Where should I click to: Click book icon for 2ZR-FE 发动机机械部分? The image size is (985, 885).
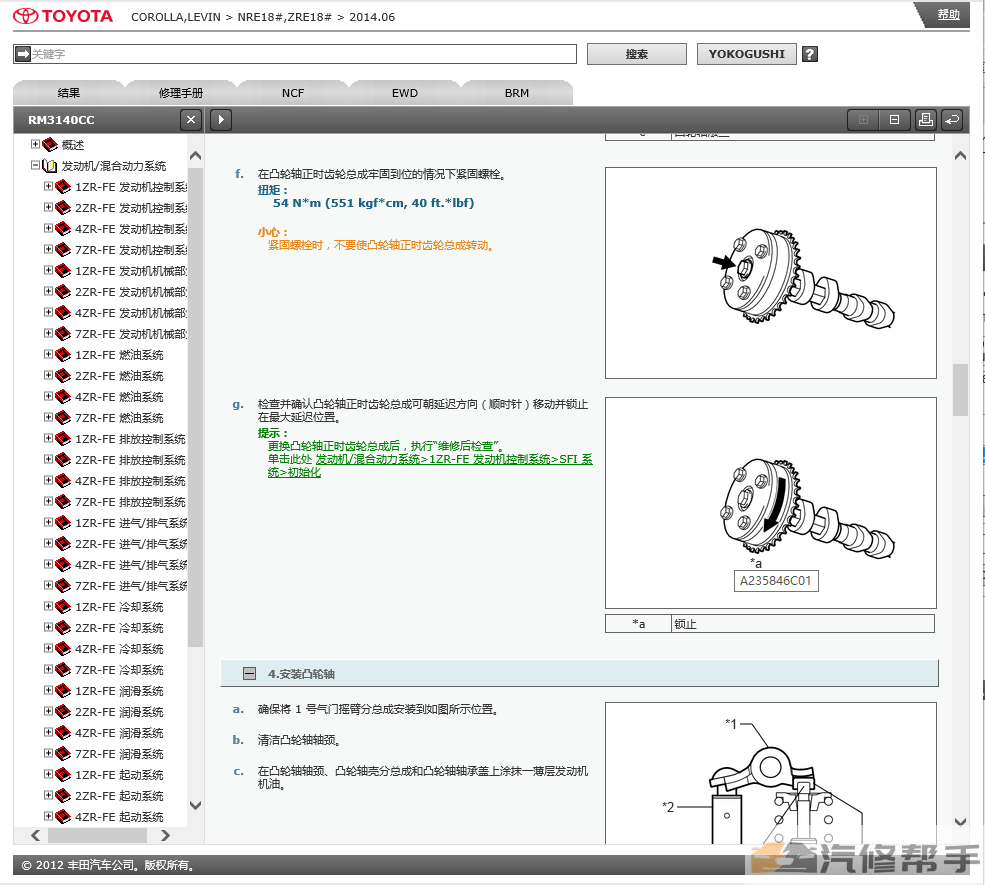(63, 292)
